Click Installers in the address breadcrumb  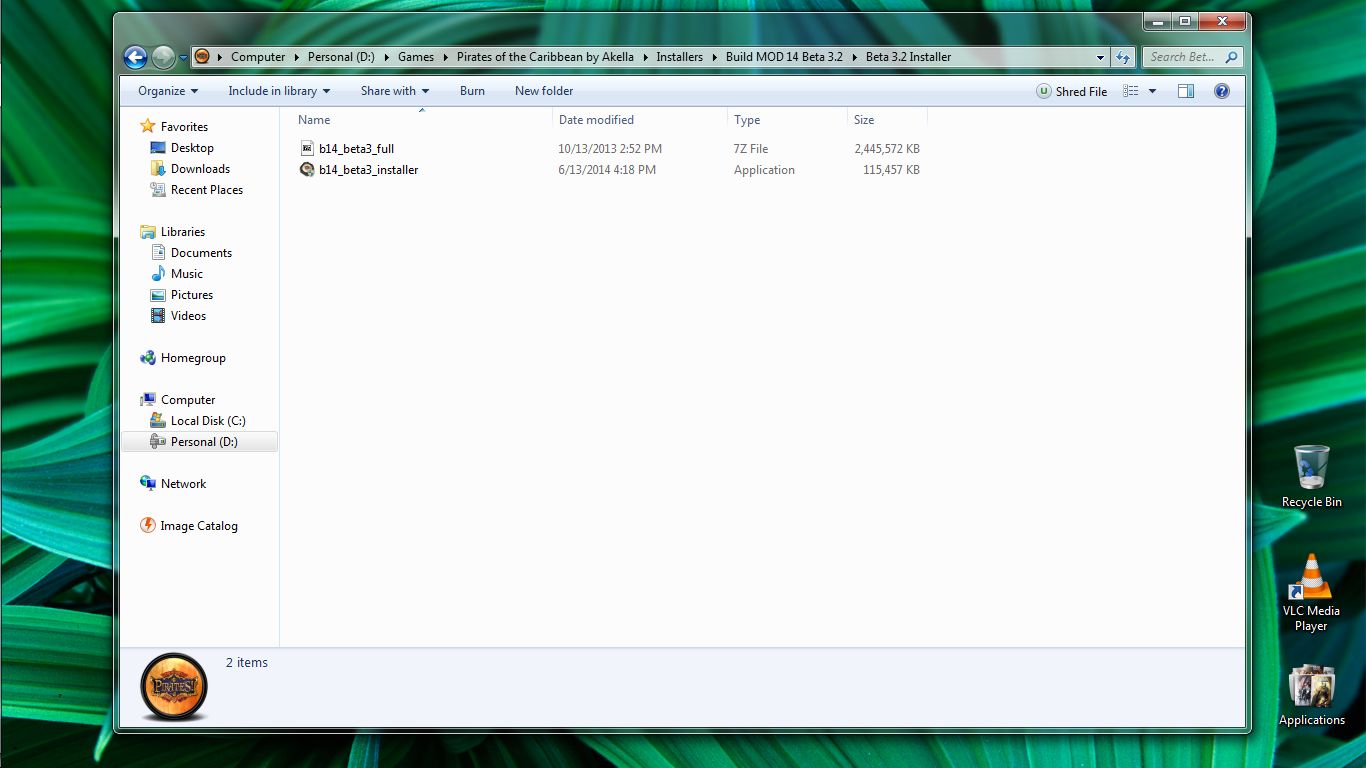coord(680,57)
